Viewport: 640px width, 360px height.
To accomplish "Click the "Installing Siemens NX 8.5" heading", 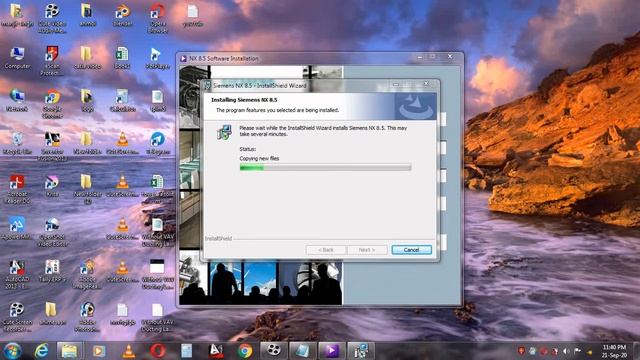I will pos(244,100).
